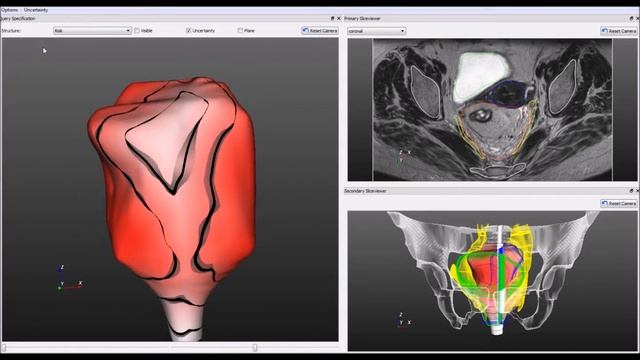Click the Query Specification panel title
The image size is (640, 360).
pos(18,18)
